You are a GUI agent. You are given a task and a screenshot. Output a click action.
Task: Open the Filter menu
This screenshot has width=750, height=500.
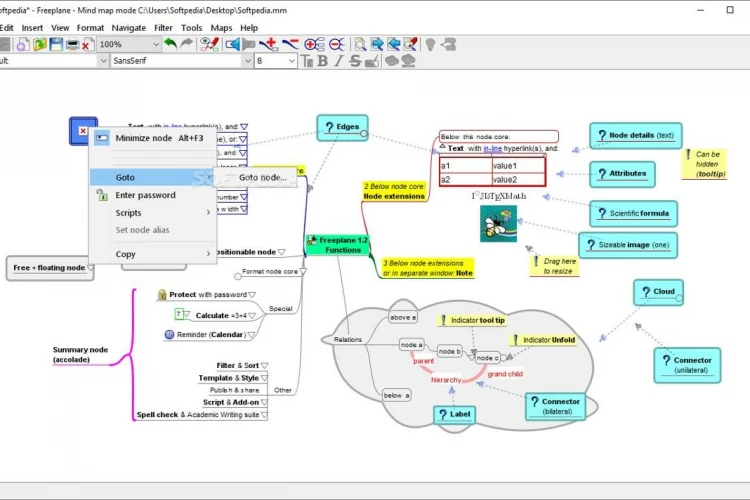pyautogui.click(x=163, y=28)
